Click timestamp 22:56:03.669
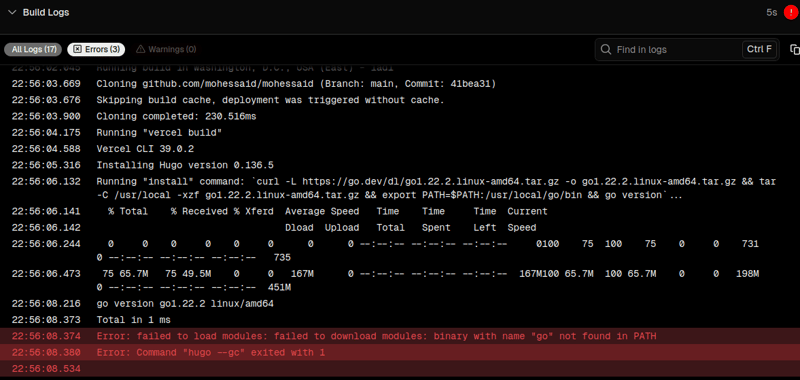The width and height of the screenshot is (800, 380). pos(46,84)
